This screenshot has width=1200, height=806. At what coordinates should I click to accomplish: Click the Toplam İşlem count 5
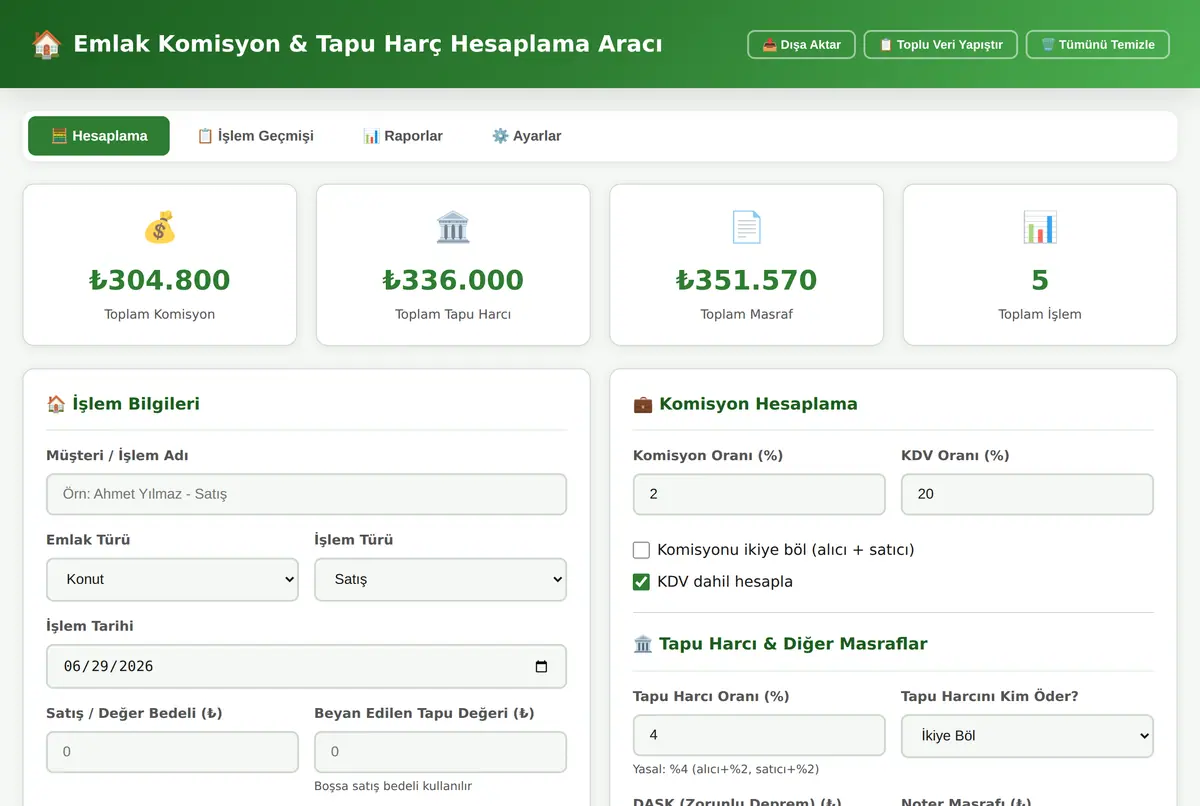point(1040,280)
